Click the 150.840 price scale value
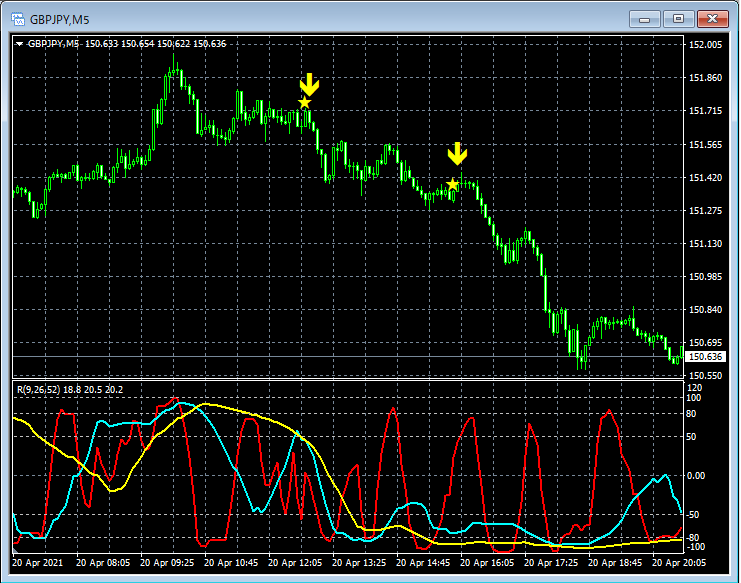Viewport: 741px width, 583px height. (706, 310)
